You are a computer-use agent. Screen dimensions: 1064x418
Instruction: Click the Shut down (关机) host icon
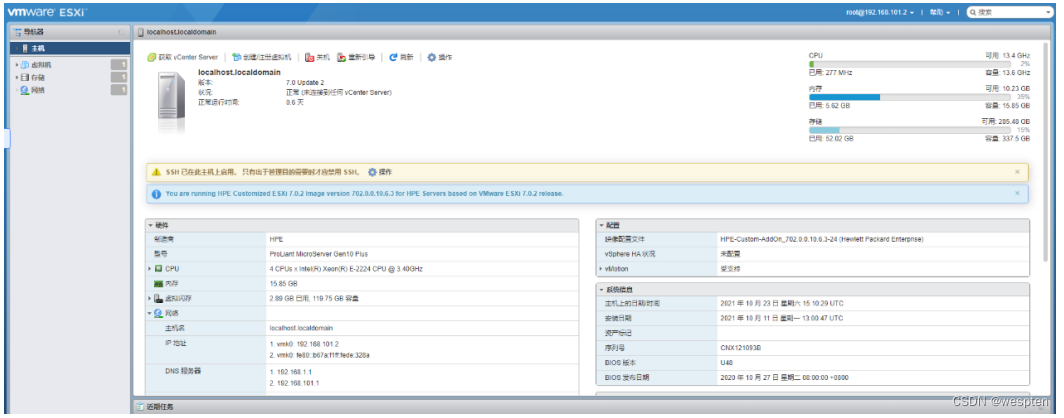tap(310, 57)
